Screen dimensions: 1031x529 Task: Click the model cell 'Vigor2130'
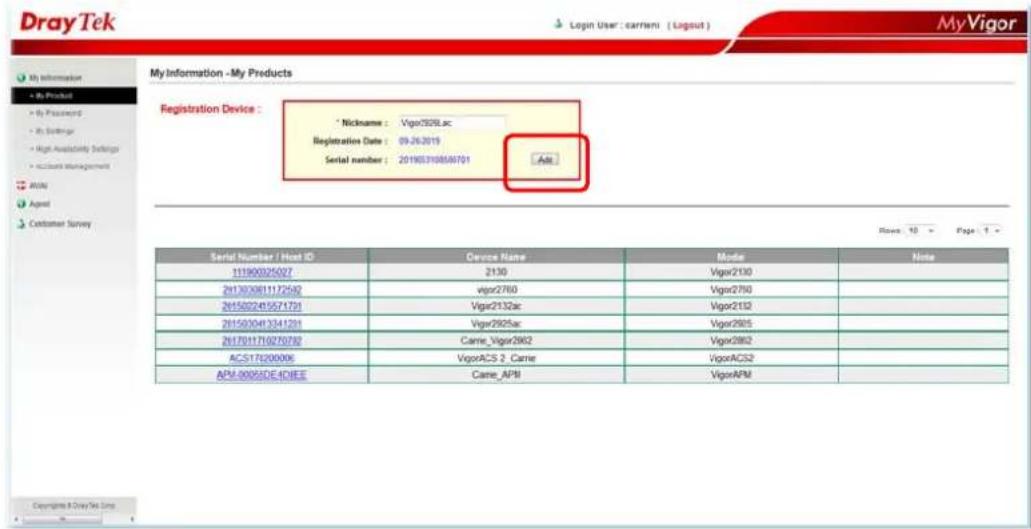tap(731, 272)
